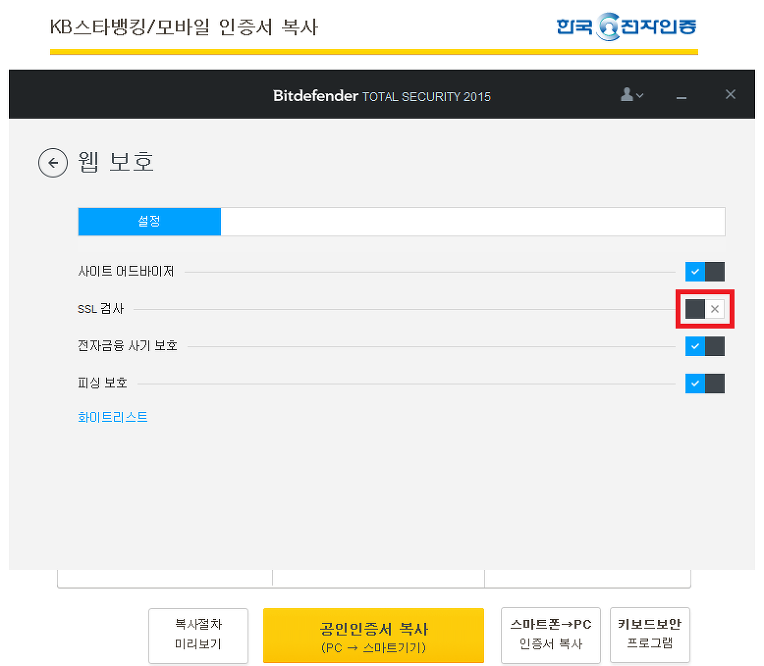The width and height of the screenshot is (764, 666).
Task: Click the 한국전자인증 logo
Action: [626, 27]
